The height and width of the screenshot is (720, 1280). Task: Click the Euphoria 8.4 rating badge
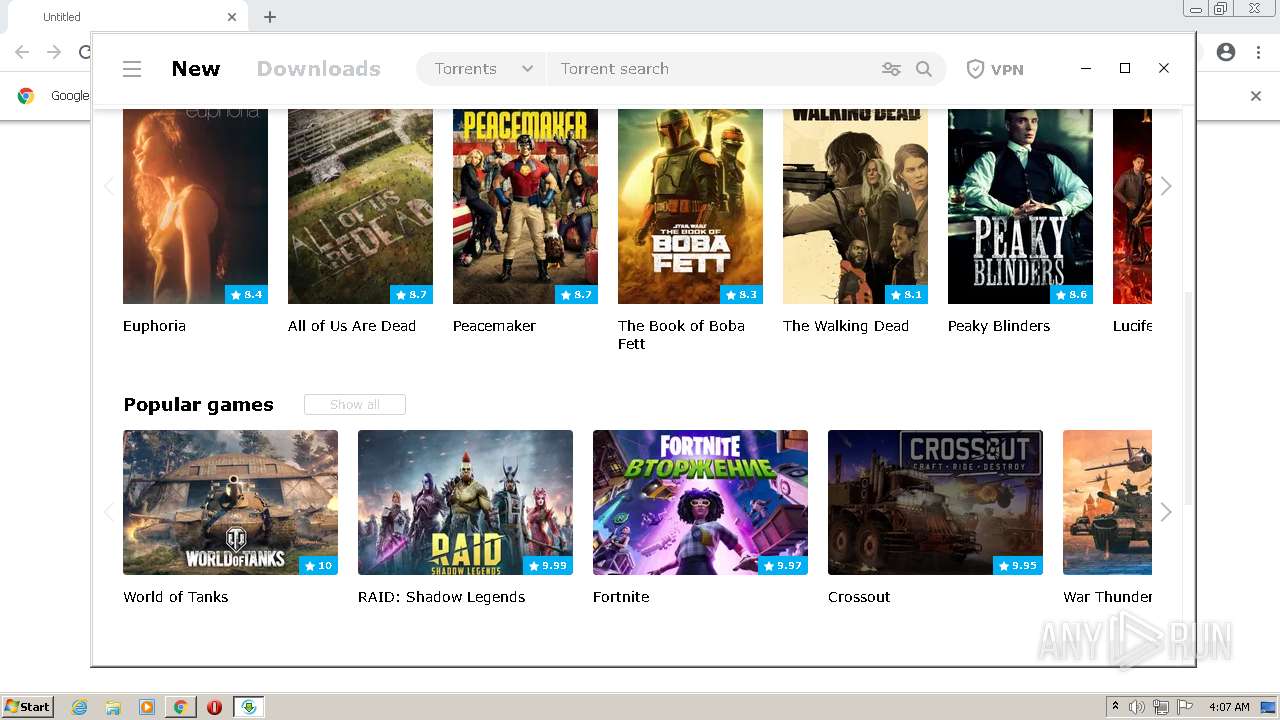[x=246, y=295]
